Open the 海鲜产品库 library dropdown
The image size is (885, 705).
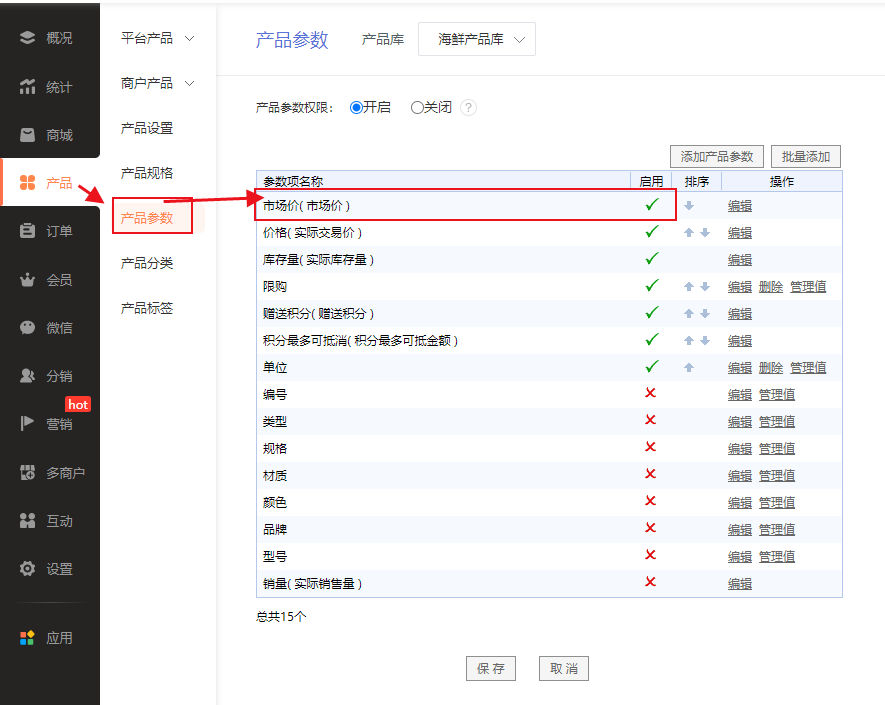coord(477,39)
